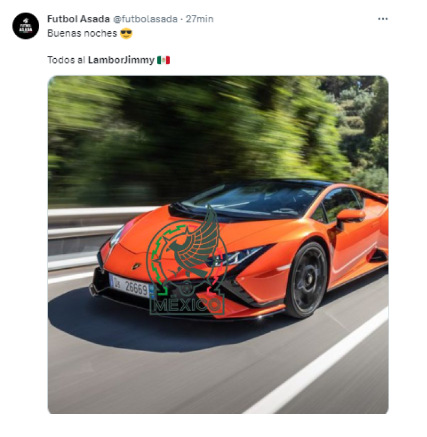Click the car's front license plate
Viewport: 427px width, 437px height.
click(x=131, y=286)
